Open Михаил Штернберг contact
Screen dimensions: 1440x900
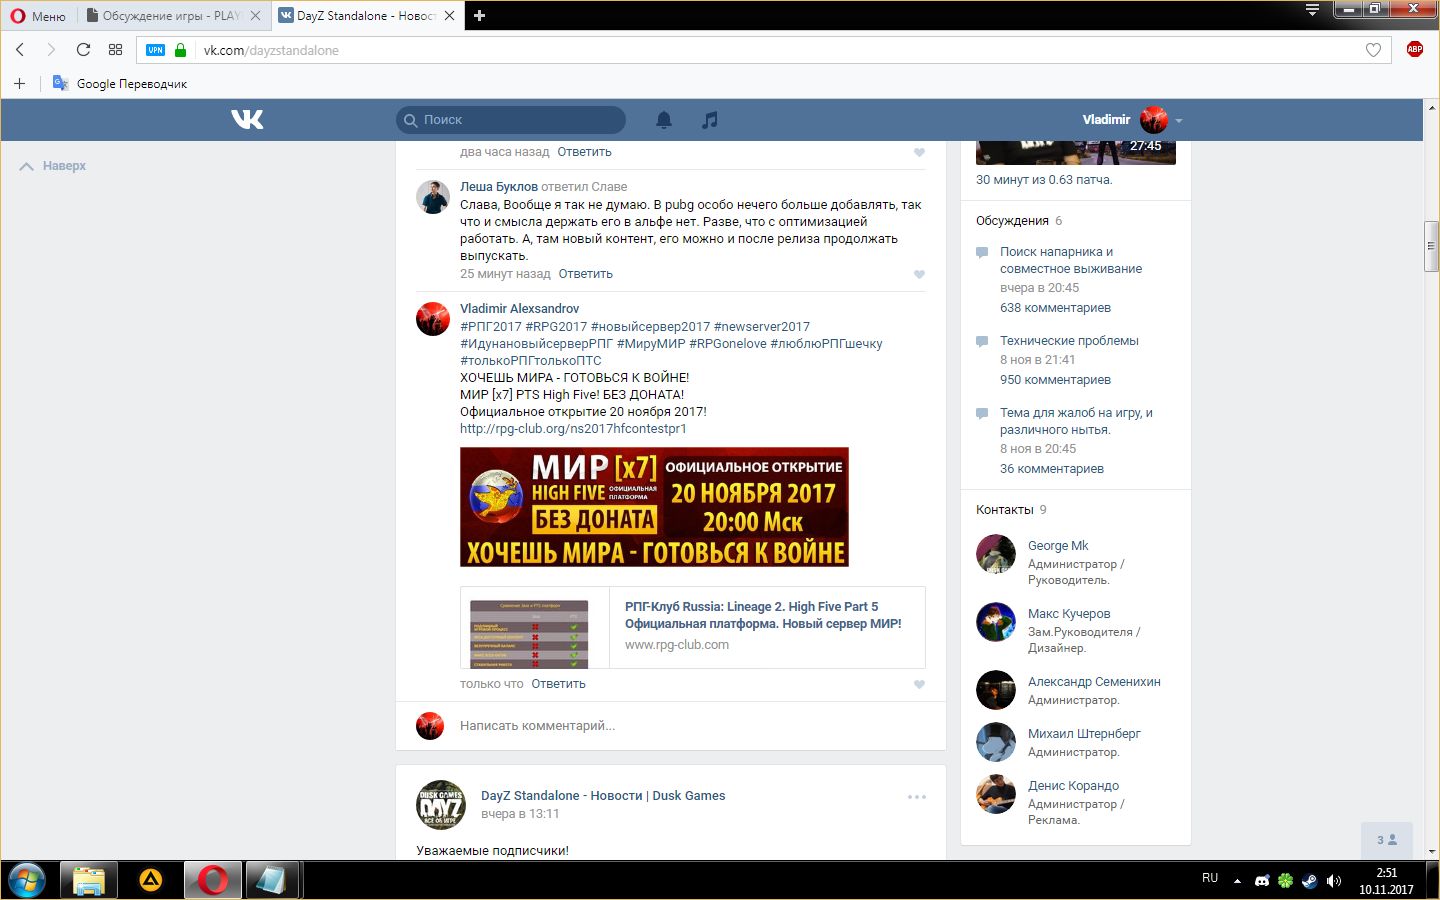(1084, 734)
